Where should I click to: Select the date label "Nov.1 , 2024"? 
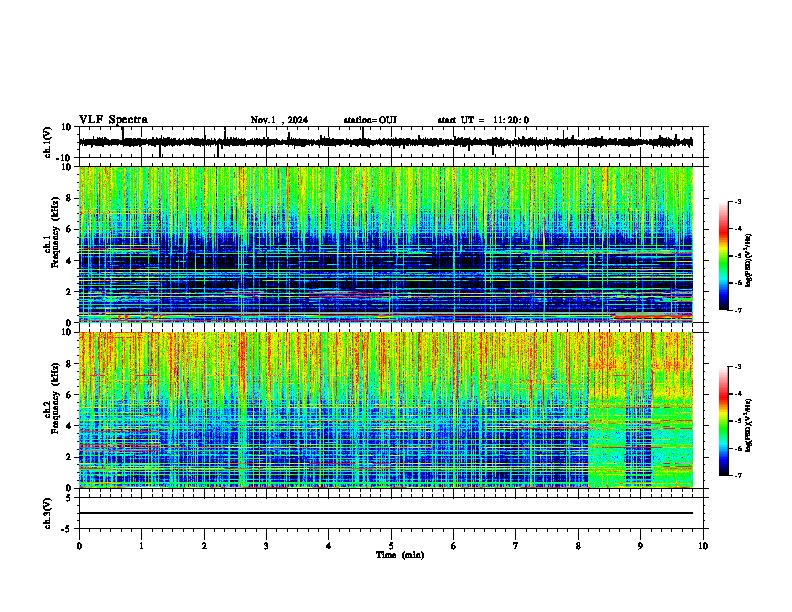point(279,120)
